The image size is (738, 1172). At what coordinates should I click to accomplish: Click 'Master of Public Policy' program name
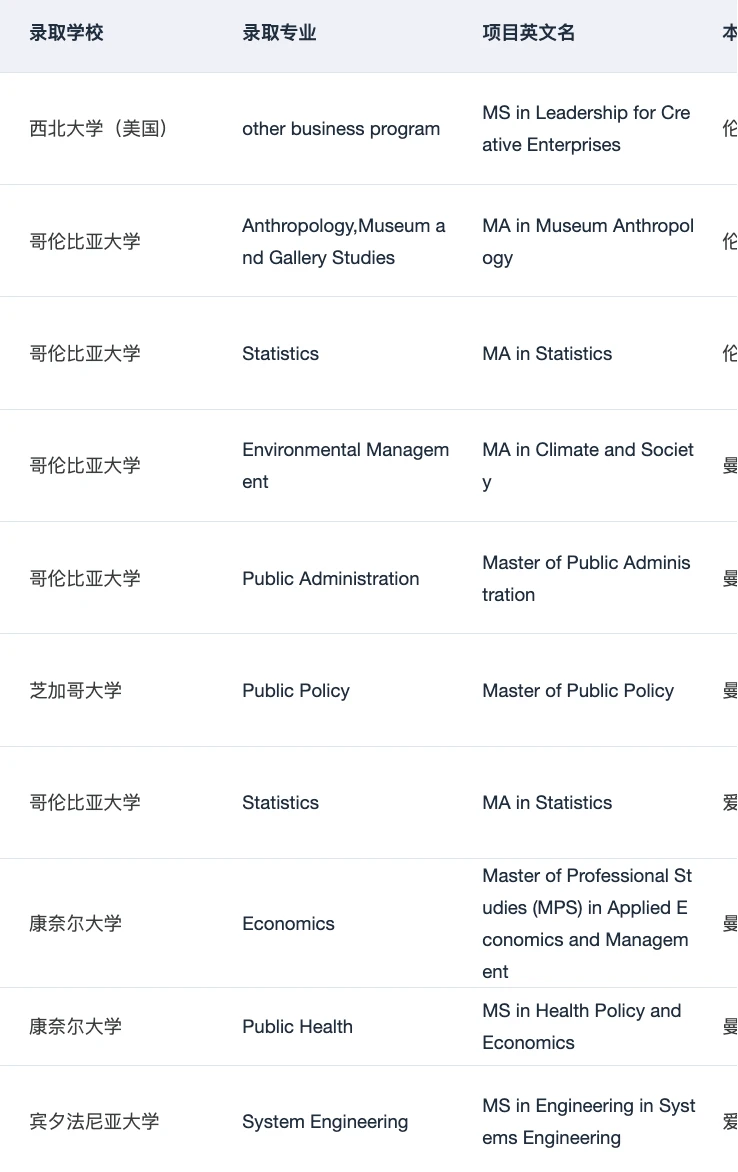578,691
